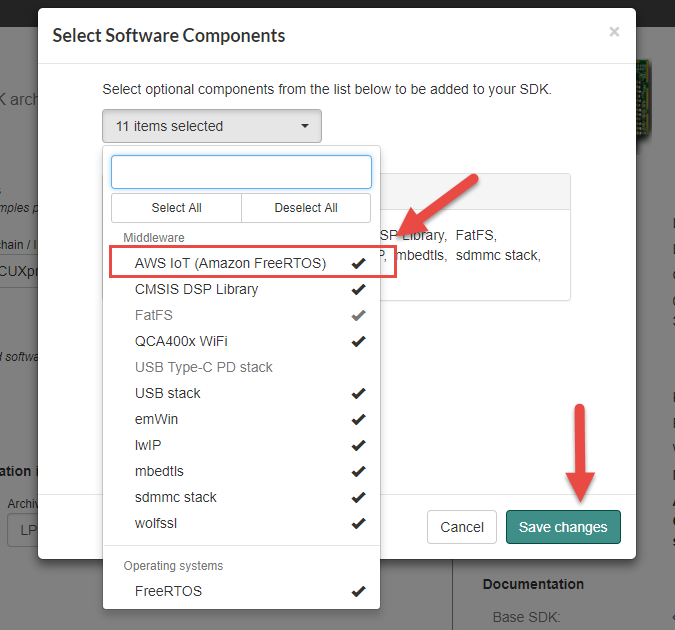Uncheck the CMSIS DSP Library item
Image resolution: width=675 pixels, height=630 pixels.
[358, 289]
